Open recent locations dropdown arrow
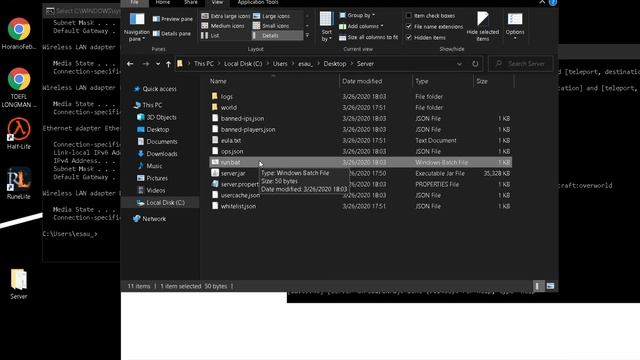 (x=158, y=64)
